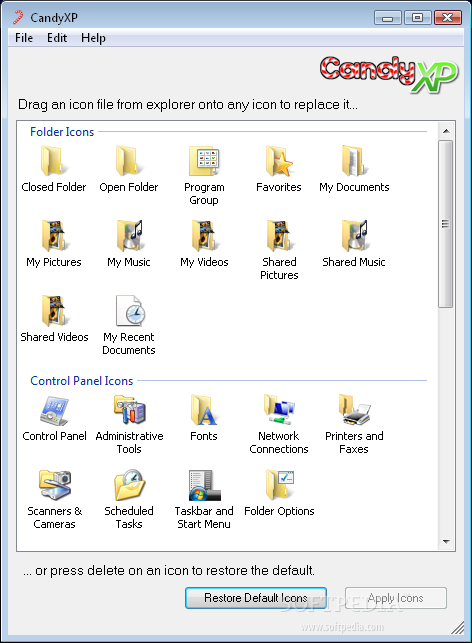The width and height of the screenshot is (472, 643).
Task: Select the My Music folder icon
Action: tap(129, 235)
